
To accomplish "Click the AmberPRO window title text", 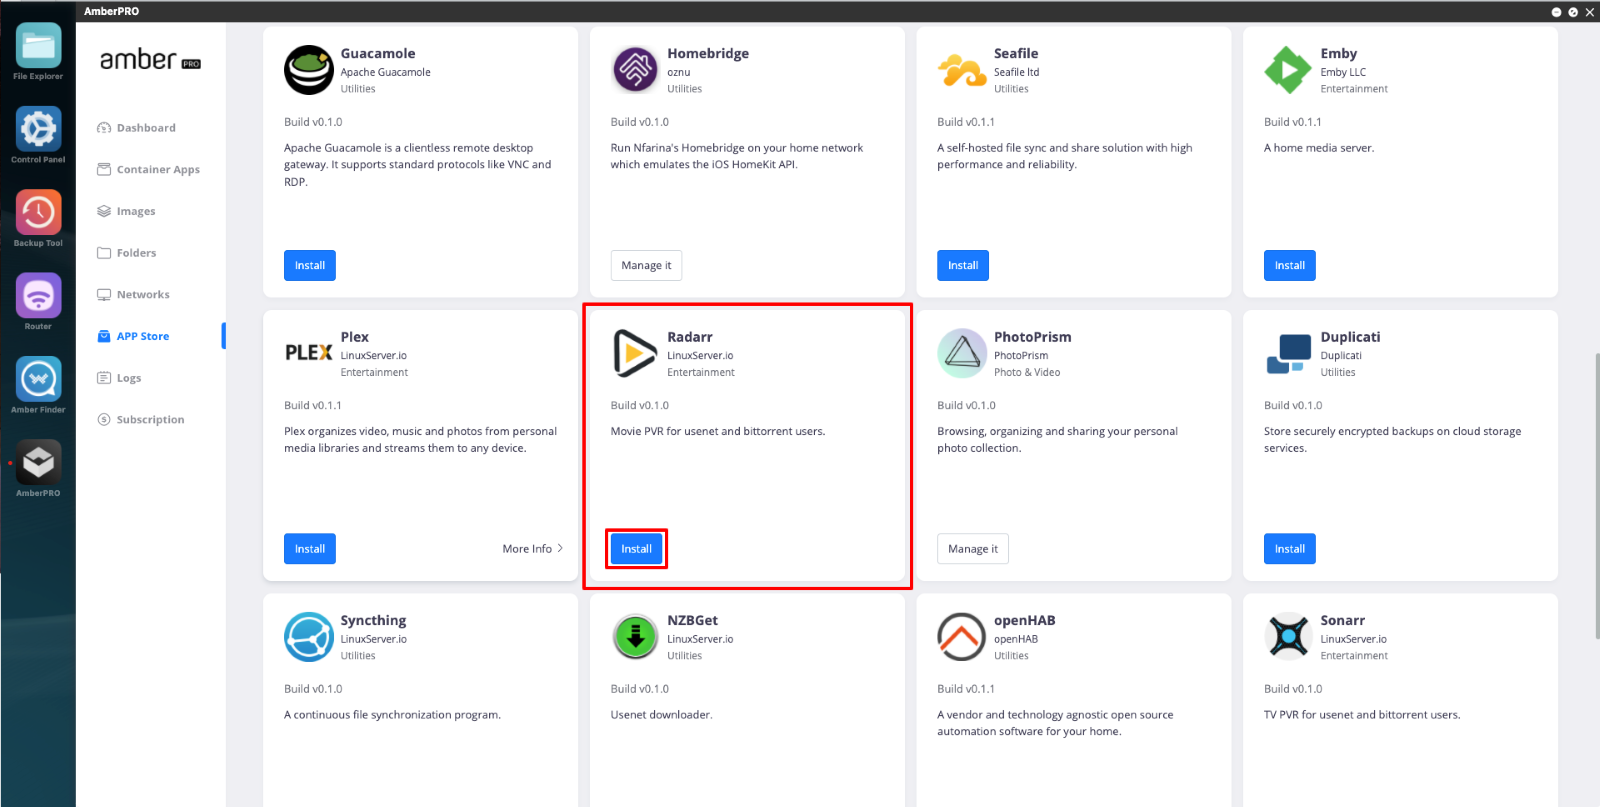I will (x=112, y=11).
